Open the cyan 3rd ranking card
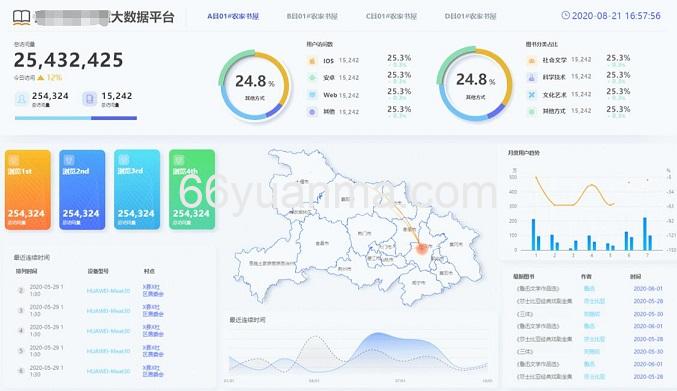This screenshot has height=391, width=677. coord(137,189)
